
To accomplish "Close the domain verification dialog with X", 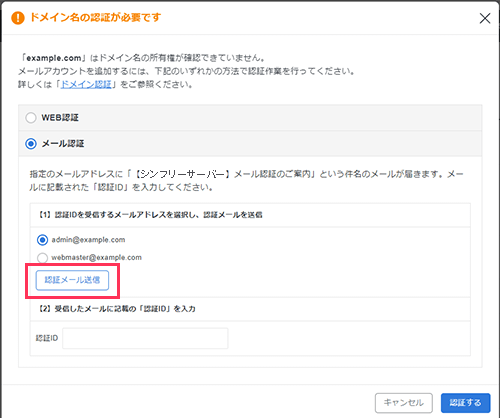I will (485, 18).
